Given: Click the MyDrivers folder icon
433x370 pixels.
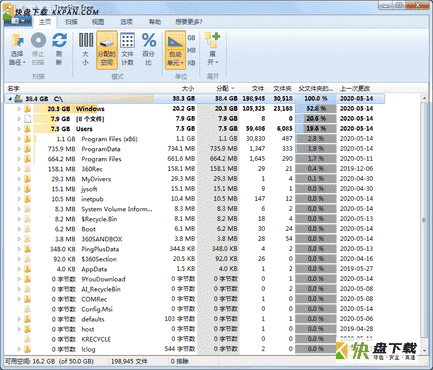Looking at the screenshot, I should pos(27,179).
